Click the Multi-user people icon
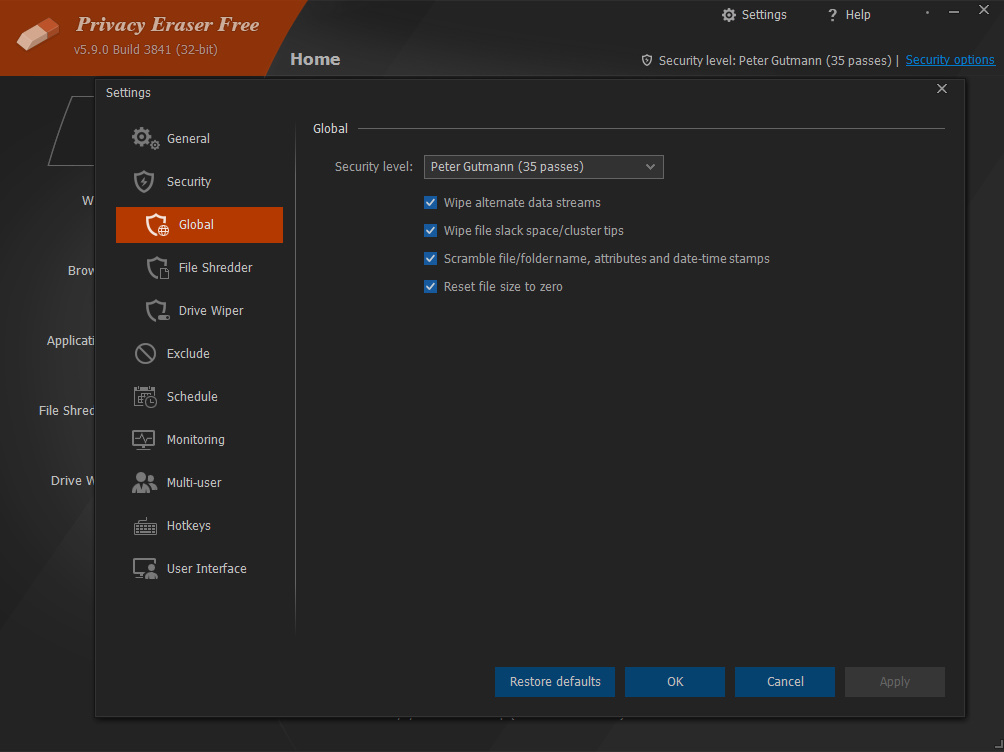 pos(144,482)
